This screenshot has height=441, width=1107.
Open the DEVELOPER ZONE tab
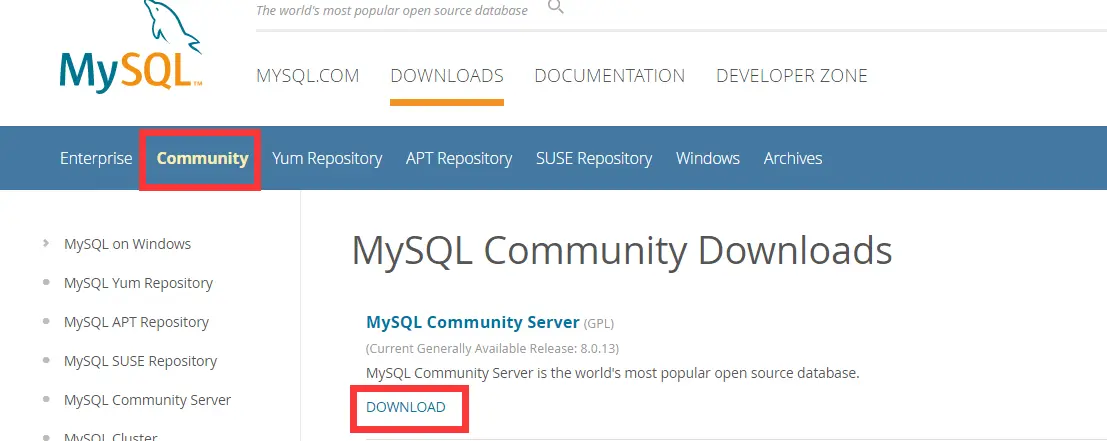tap(791, 75)
